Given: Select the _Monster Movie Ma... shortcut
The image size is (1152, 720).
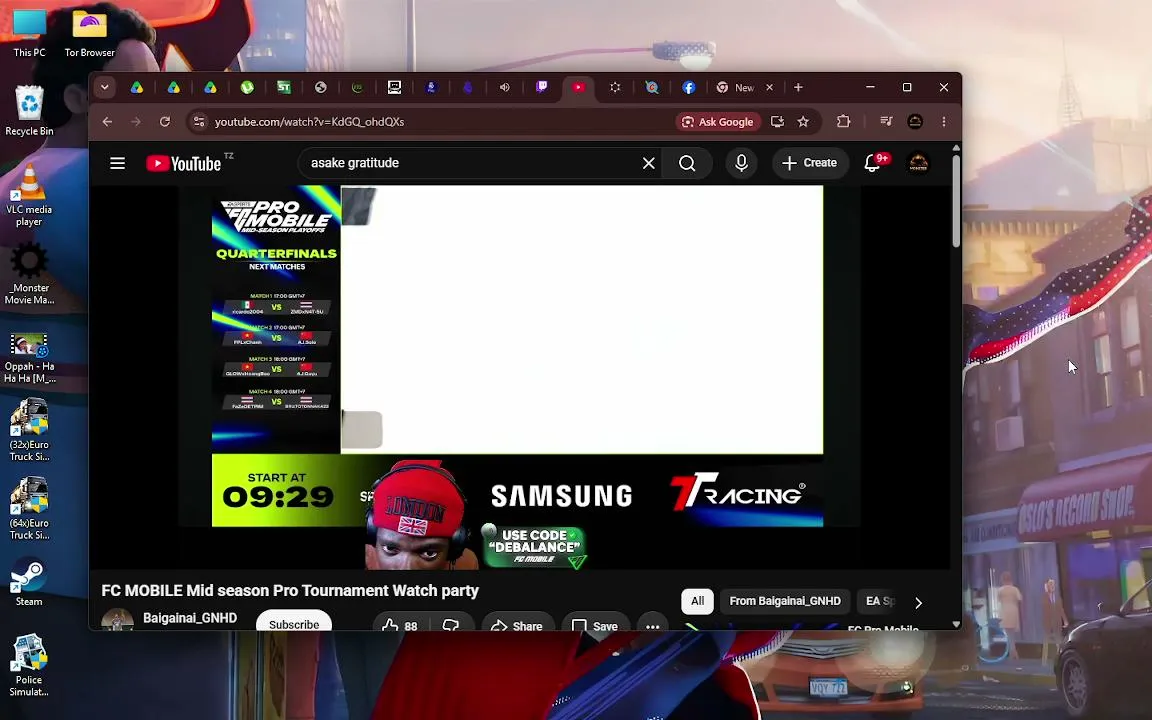Looking at the screenshot, I should 29,273.
